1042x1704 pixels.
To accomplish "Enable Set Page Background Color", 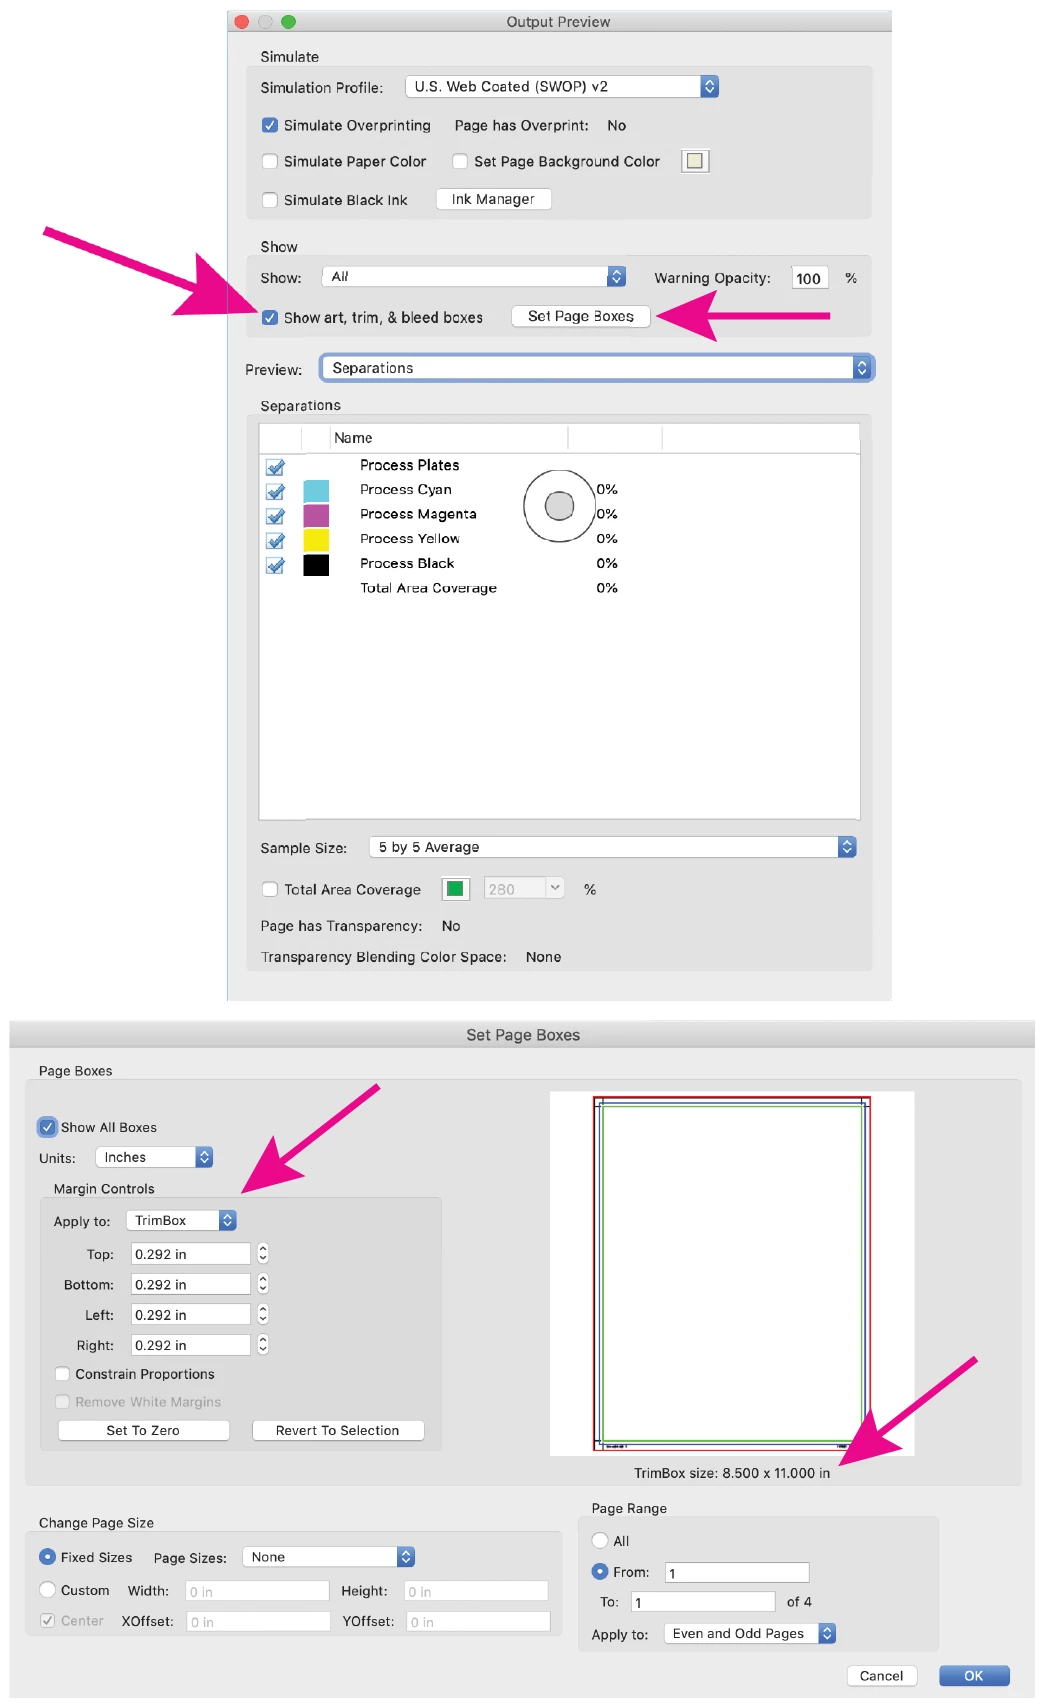I will (460, 161).
